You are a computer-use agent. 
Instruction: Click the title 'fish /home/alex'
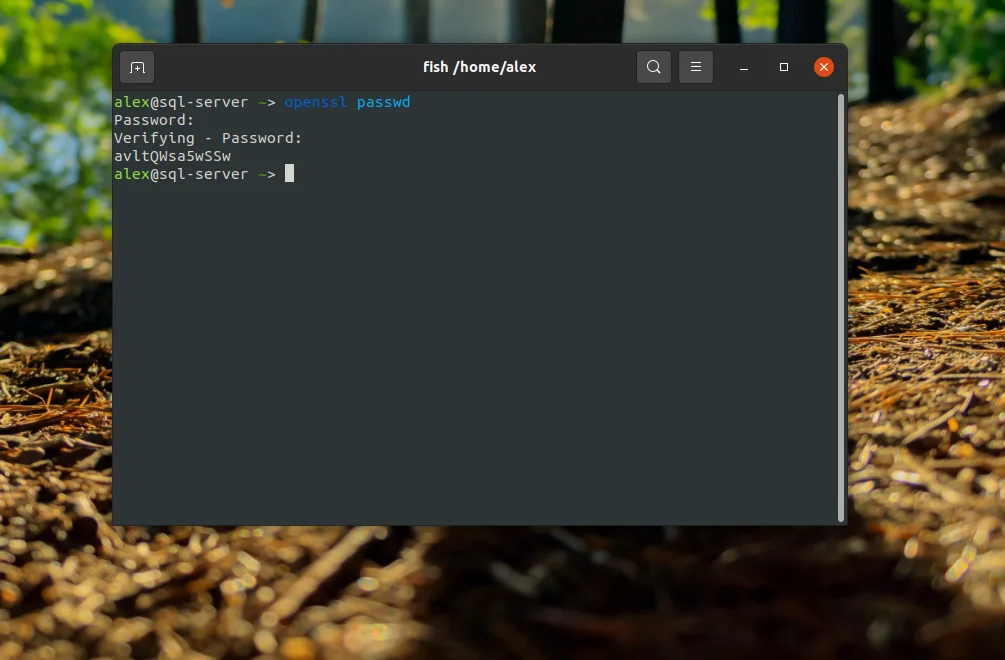tap(480, 66)
